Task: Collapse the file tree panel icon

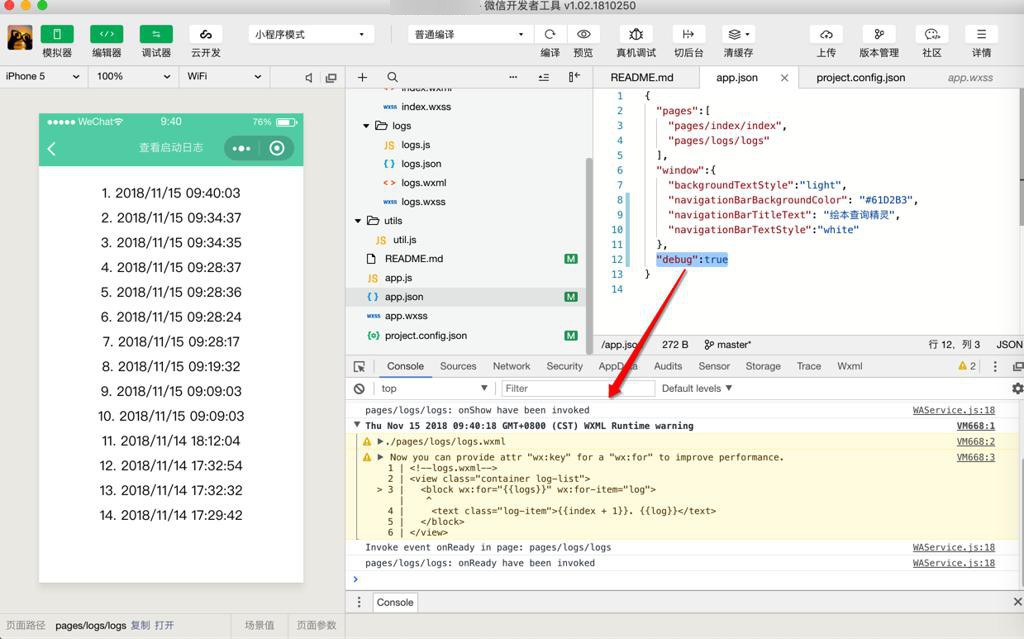Action: [574, 77]
